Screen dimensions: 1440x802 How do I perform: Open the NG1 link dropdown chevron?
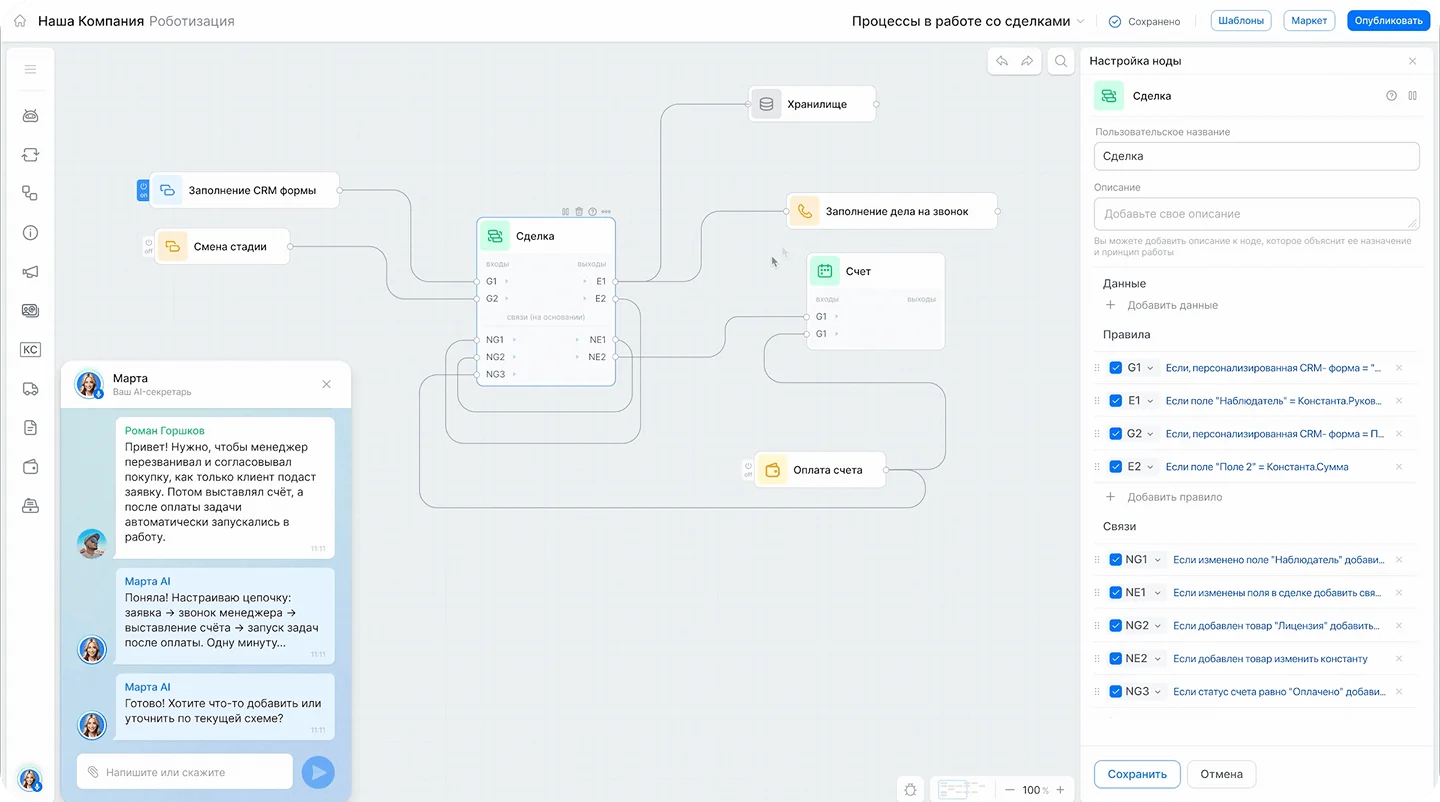click(x=1158, y=560)
